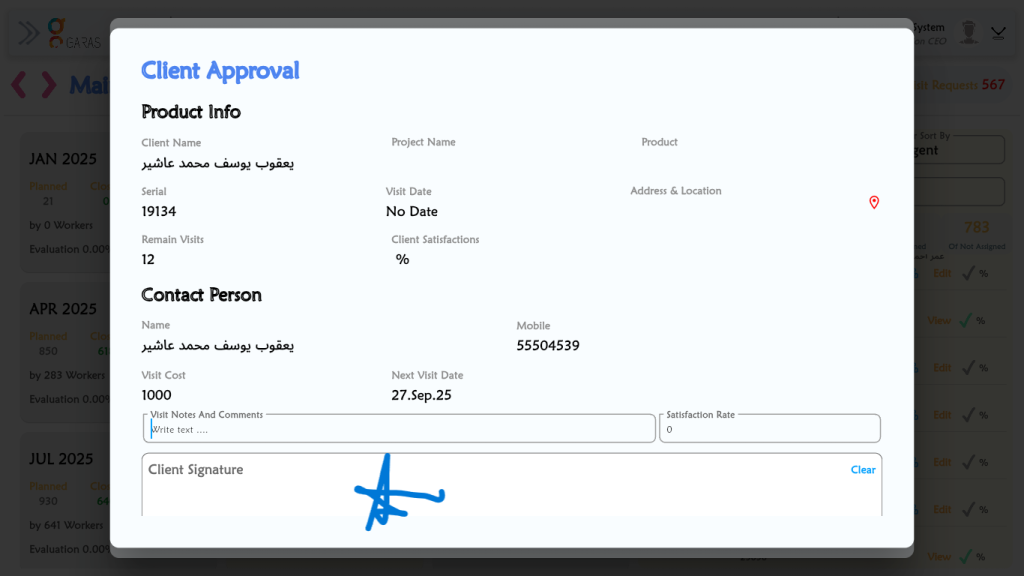
Task: Focus the Satisfaction Rate input
Action: tap(769, 430)
